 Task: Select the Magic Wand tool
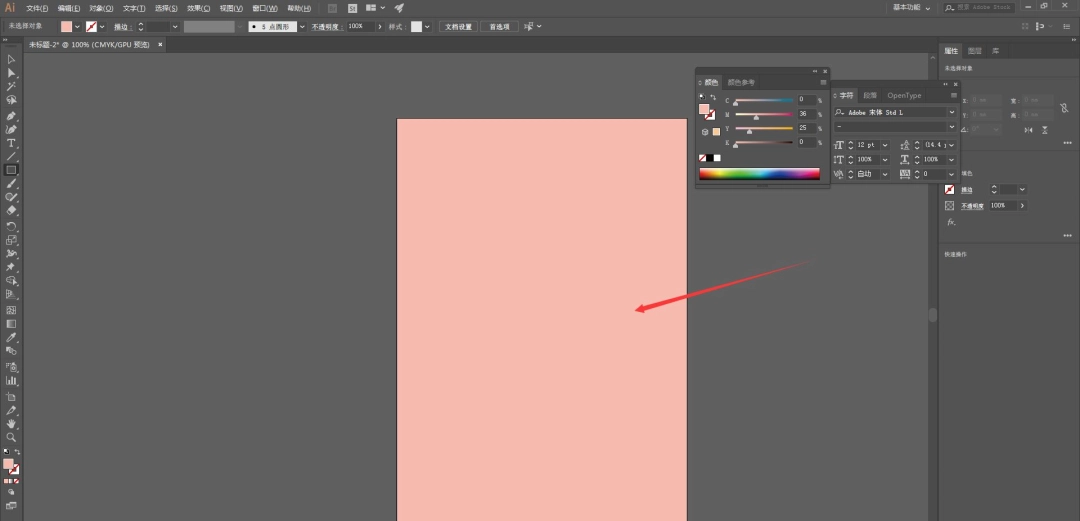tap(11, 87)
